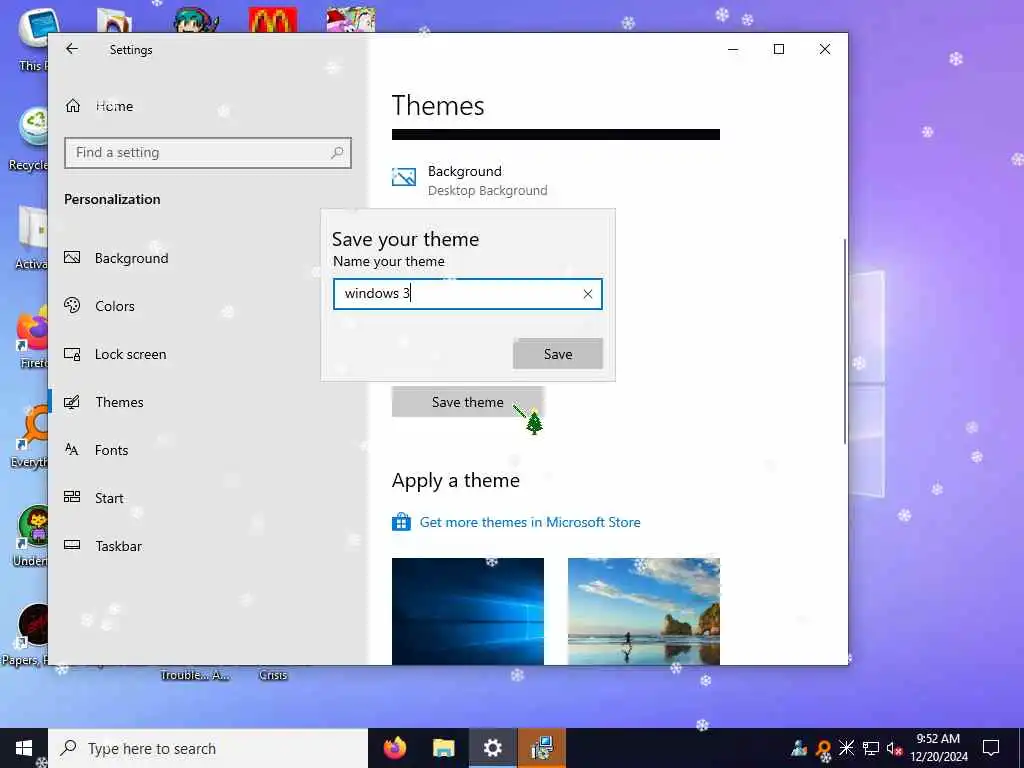1024x768 pixels.
Task: Open the Desktop Background option icon
Action: tap(404, 177)
